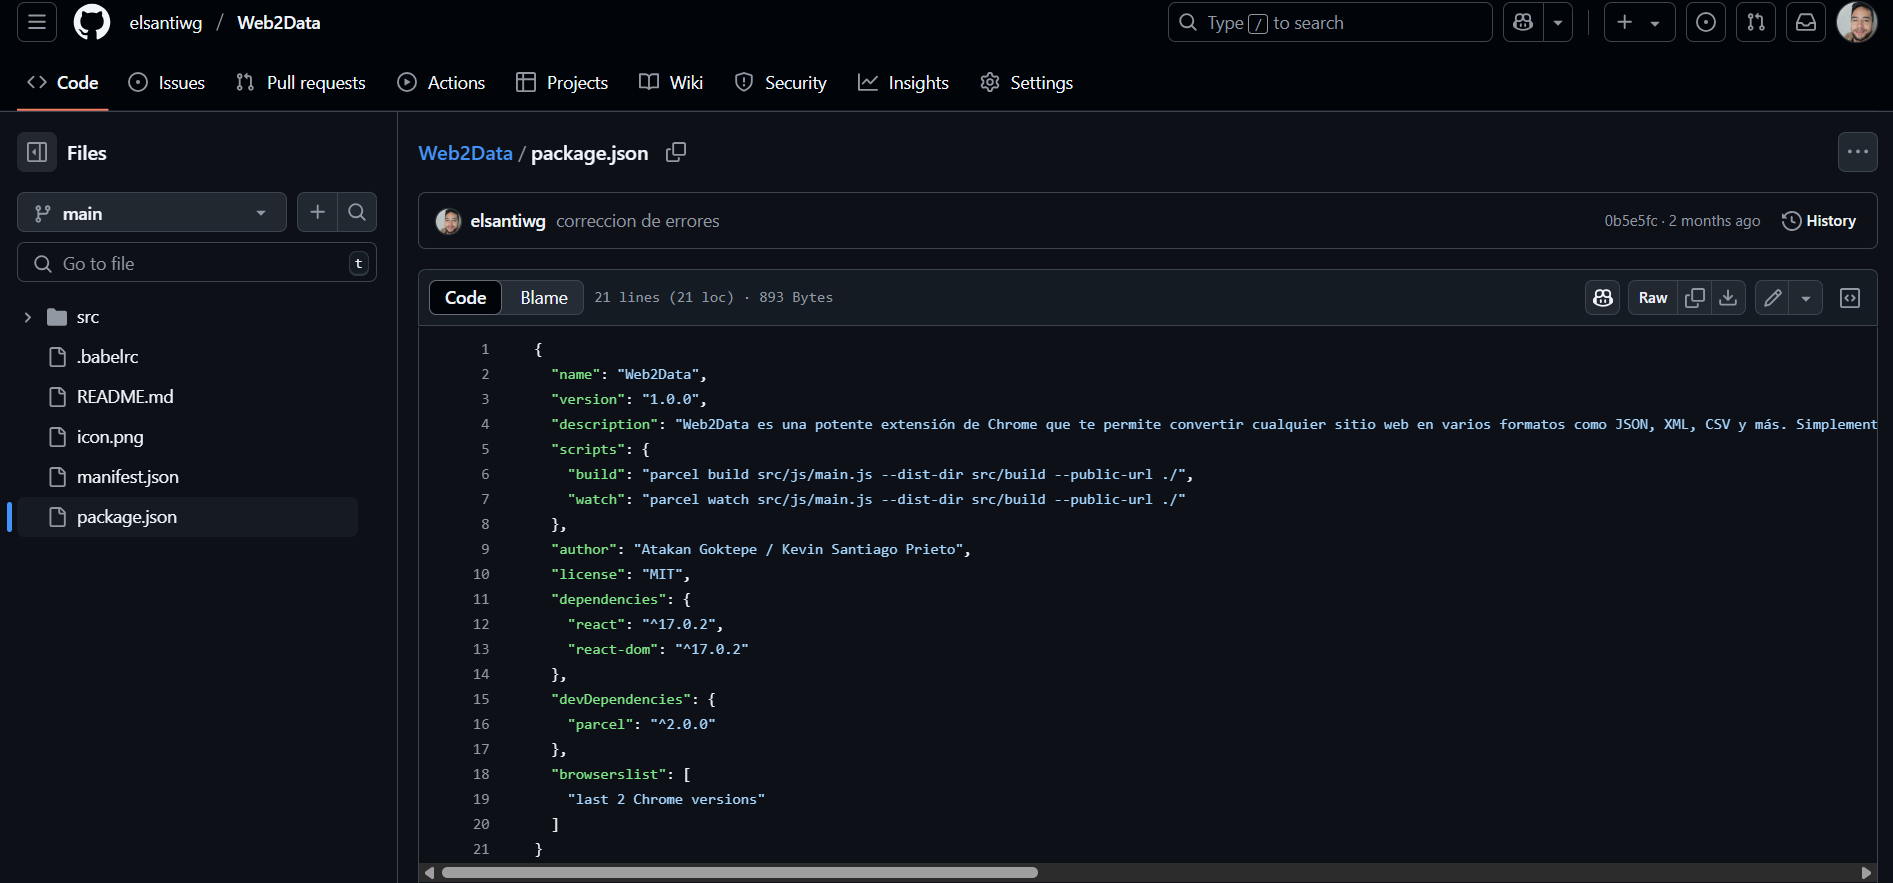Copy file path next to package.json
Screen dimensions: 1893x883
[676, 152]
